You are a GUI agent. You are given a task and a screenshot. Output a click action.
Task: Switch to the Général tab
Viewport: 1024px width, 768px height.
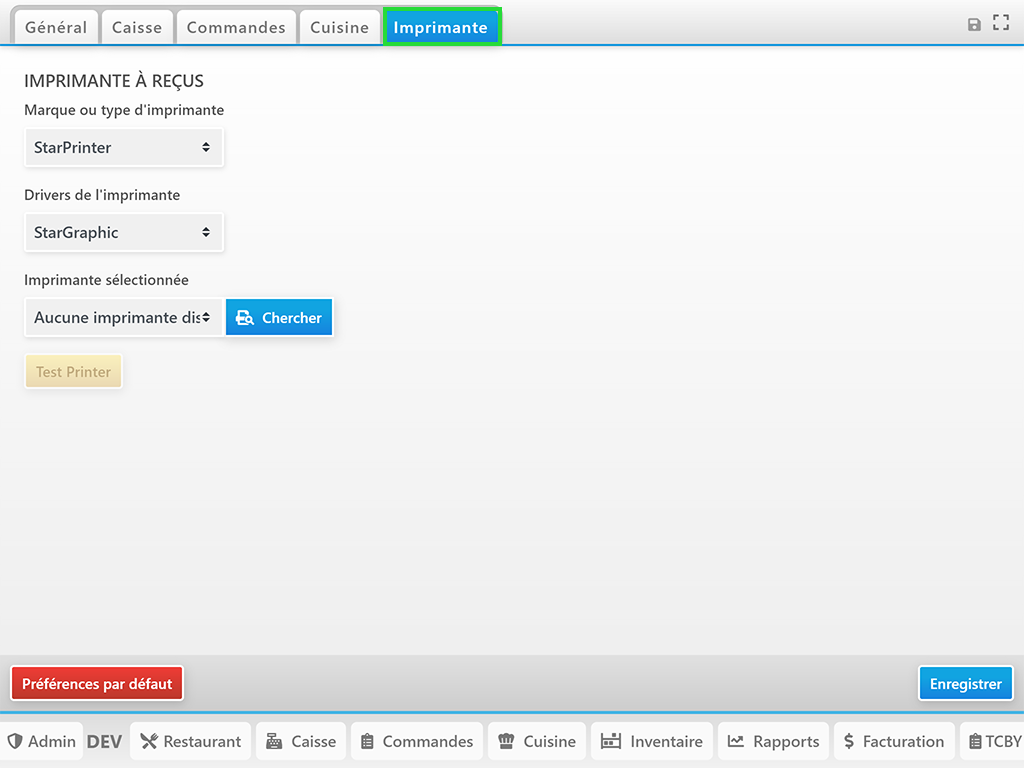pos(56,28)
